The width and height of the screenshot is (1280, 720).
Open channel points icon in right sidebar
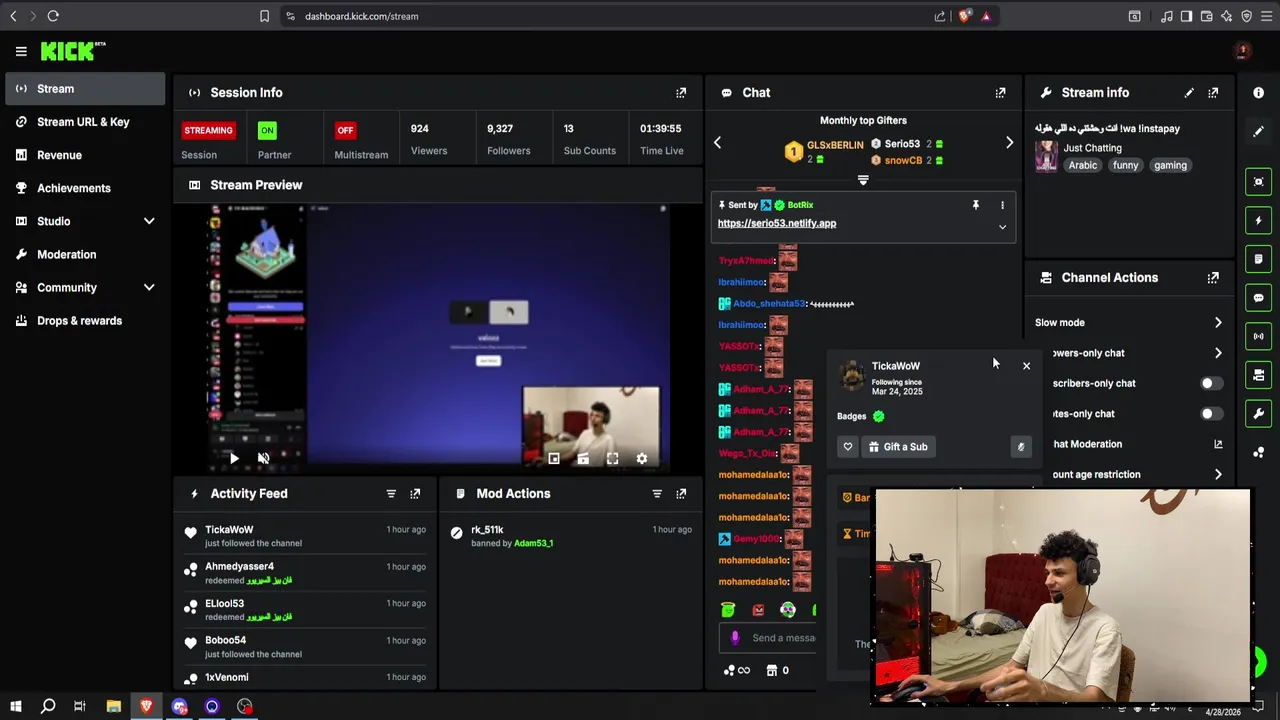coord(1258,452)
